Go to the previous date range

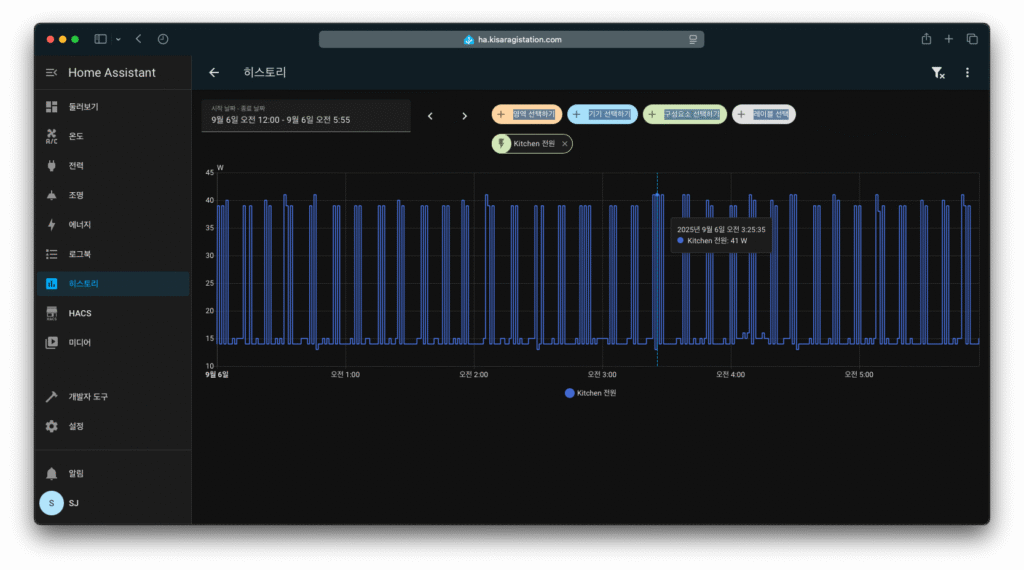click(x=430, y=116)
